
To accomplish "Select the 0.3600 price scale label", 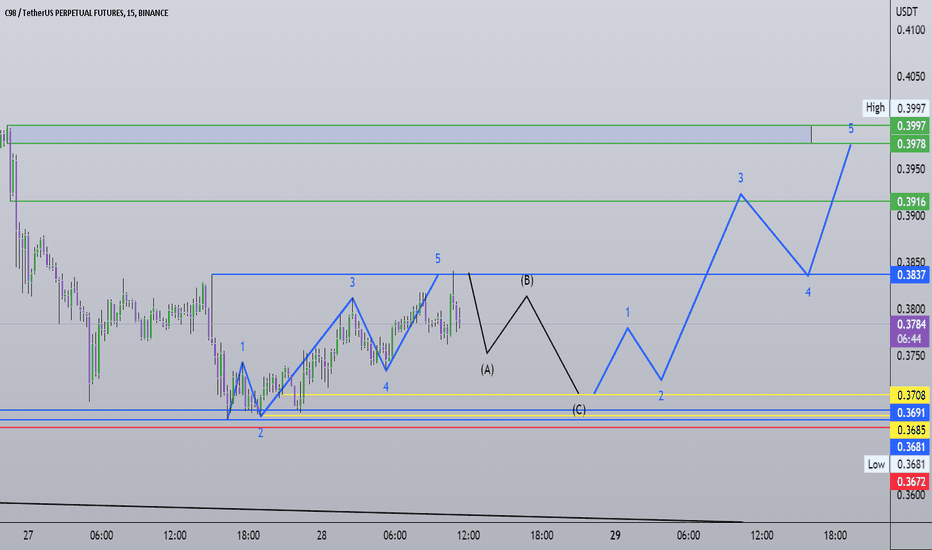I will [911, 495].
